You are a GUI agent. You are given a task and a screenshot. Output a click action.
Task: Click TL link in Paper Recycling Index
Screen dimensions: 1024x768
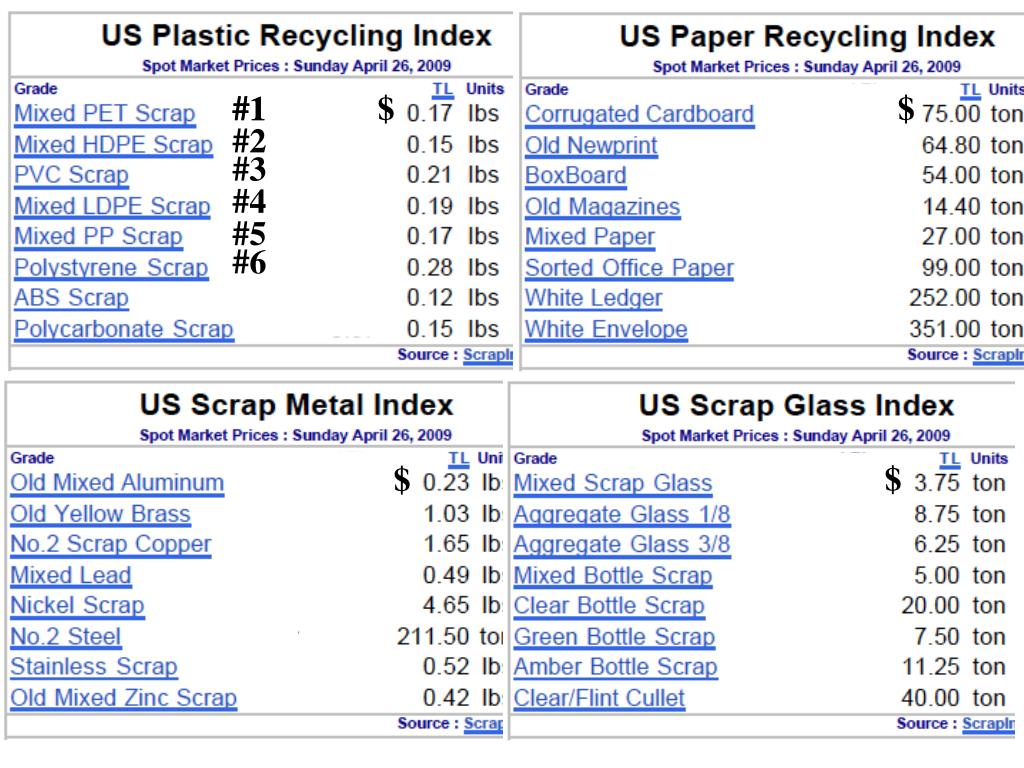point(970,89)
